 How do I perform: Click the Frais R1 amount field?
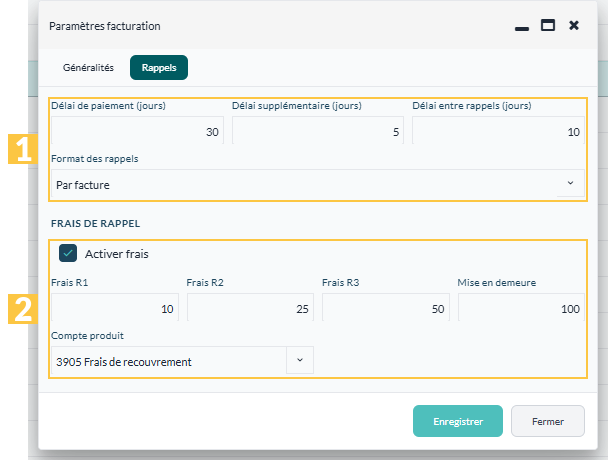(115, 308)
